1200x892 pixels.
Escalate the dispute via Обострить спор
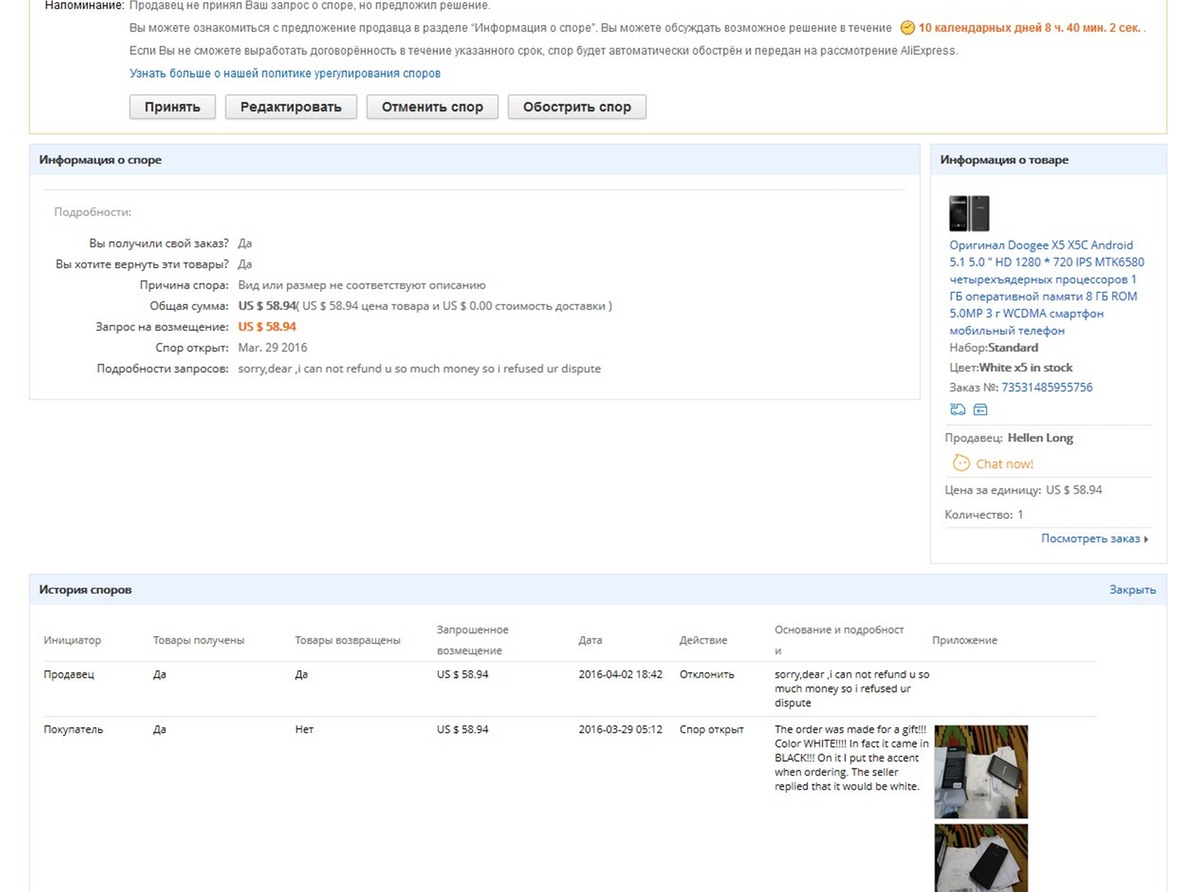click(x=576, y=107)
